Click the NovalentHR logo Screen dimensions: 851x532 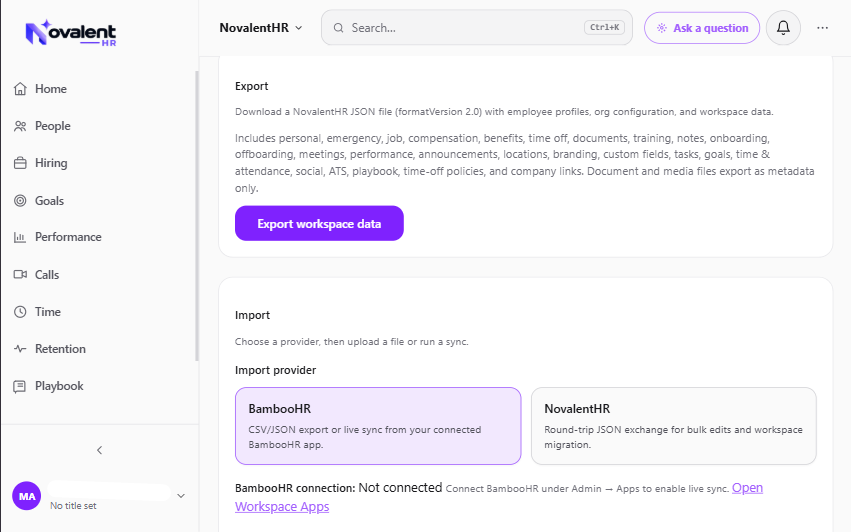pos(71,33)
